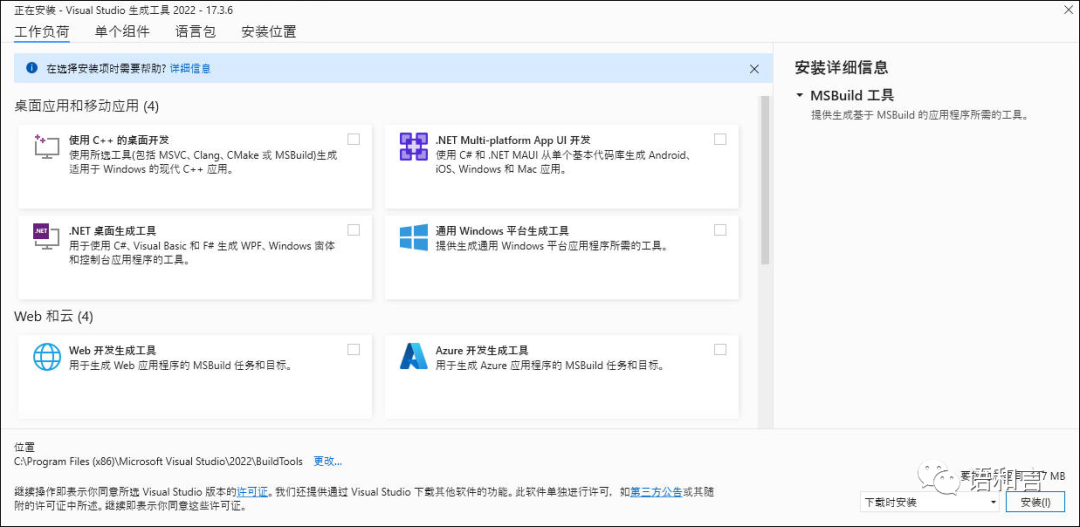
Task: Dismiss the help banner with X
Action: click(754, 69)
